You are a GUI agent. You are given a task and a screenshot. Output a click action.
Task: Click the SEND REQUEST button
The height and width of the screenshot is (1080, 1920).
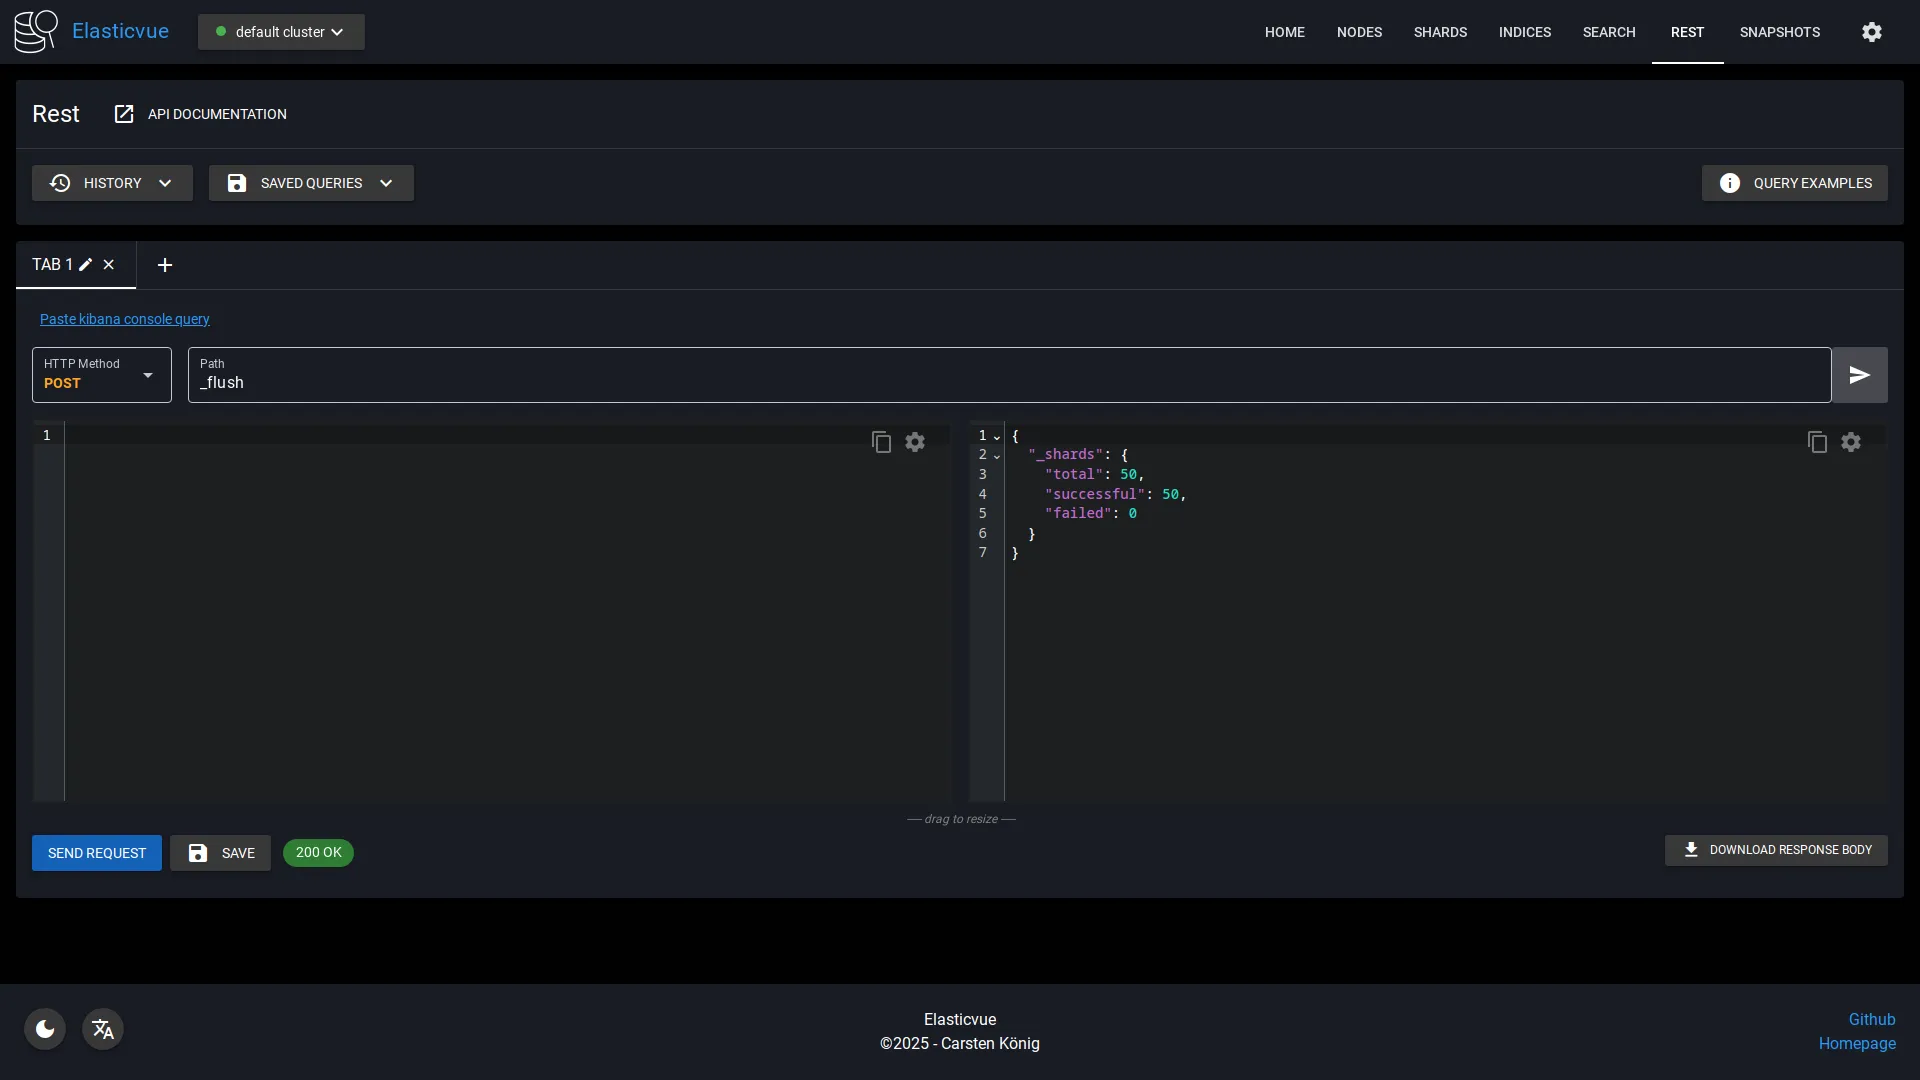tap(96, 853)
